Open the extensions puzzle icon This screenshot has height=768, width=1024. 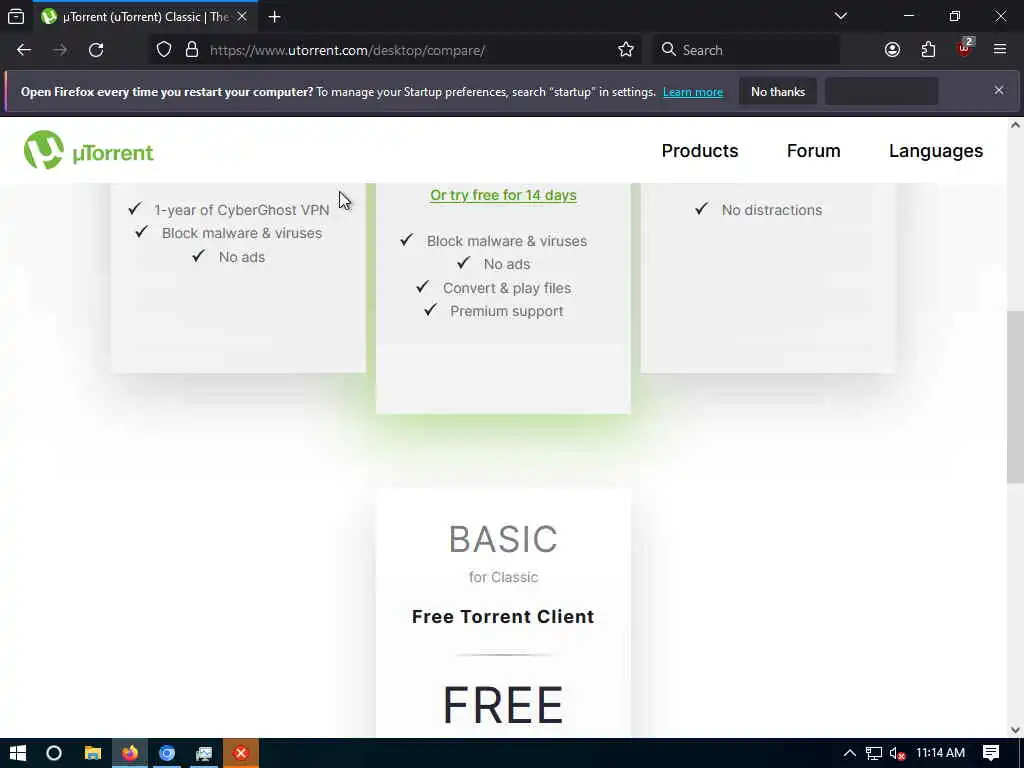[x=928, y=50]
